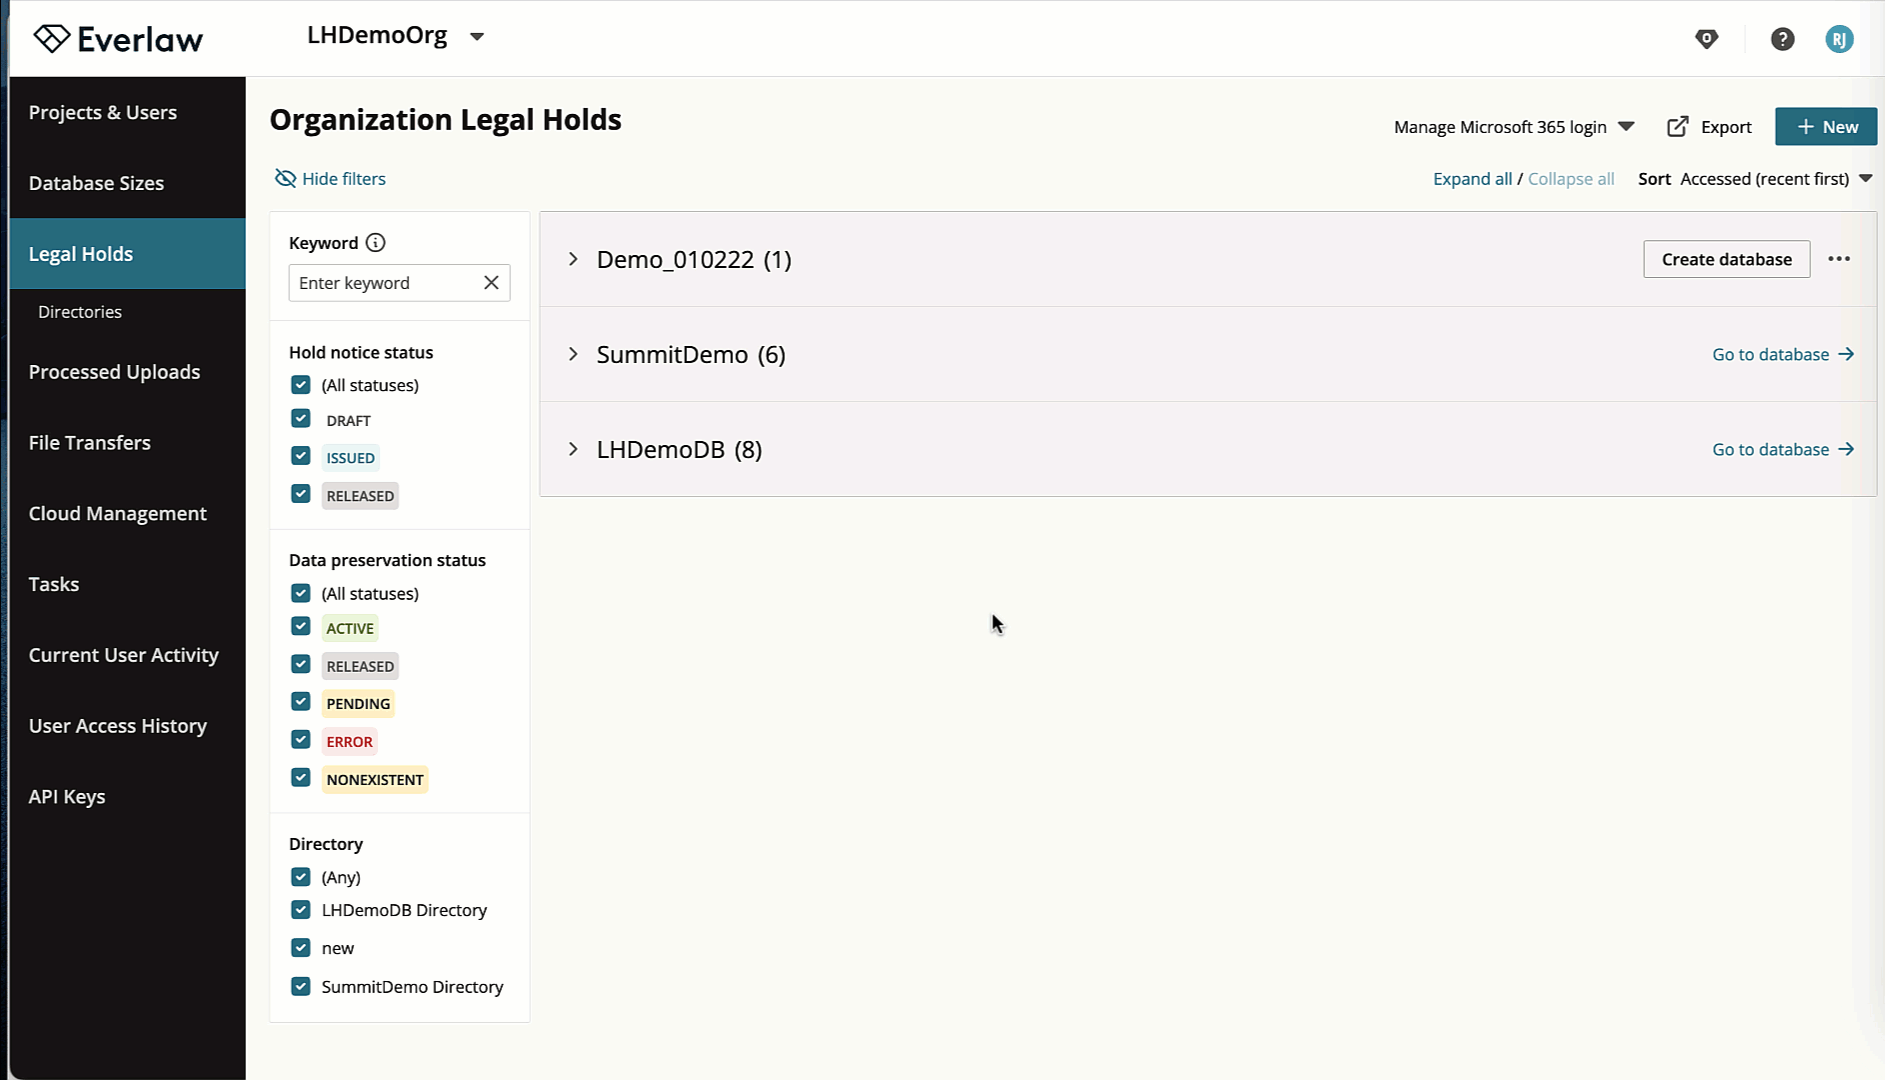The height and width of the screenshot is (1080, 1885).
Task: Open Cloud Management page
Action: [x=127, y=514]
